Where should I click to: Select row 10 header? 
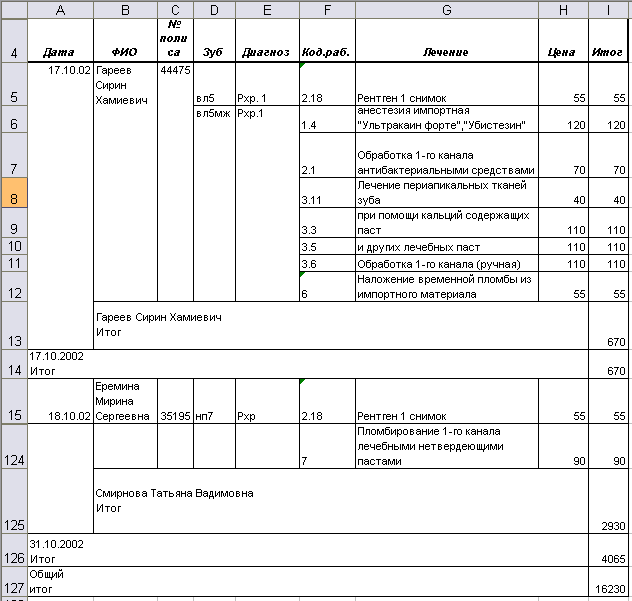click(x=14, y=246)
